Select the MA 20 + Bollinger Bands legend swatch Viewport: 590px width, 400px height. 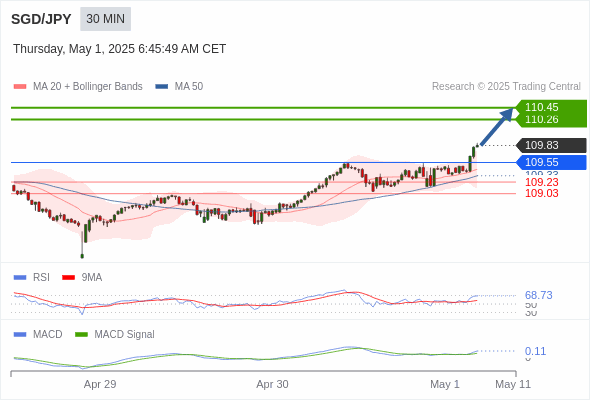pyautogui.click(x=20, y=87)
